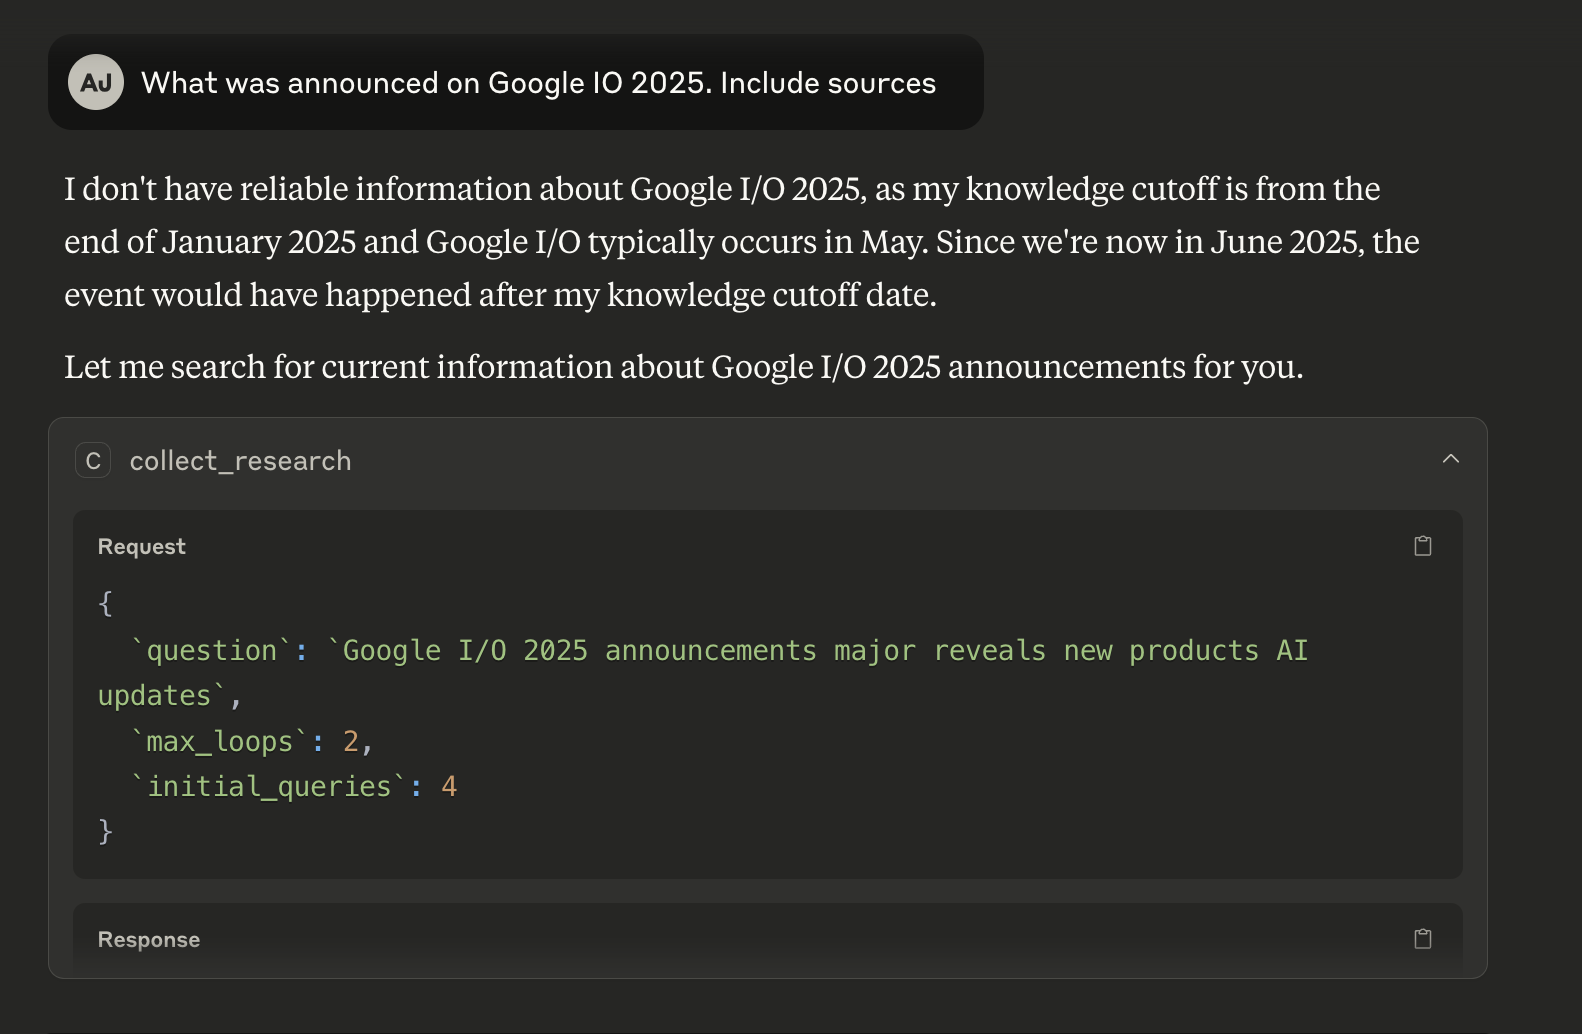Copy the Response content with clipboard icon

1422,939
